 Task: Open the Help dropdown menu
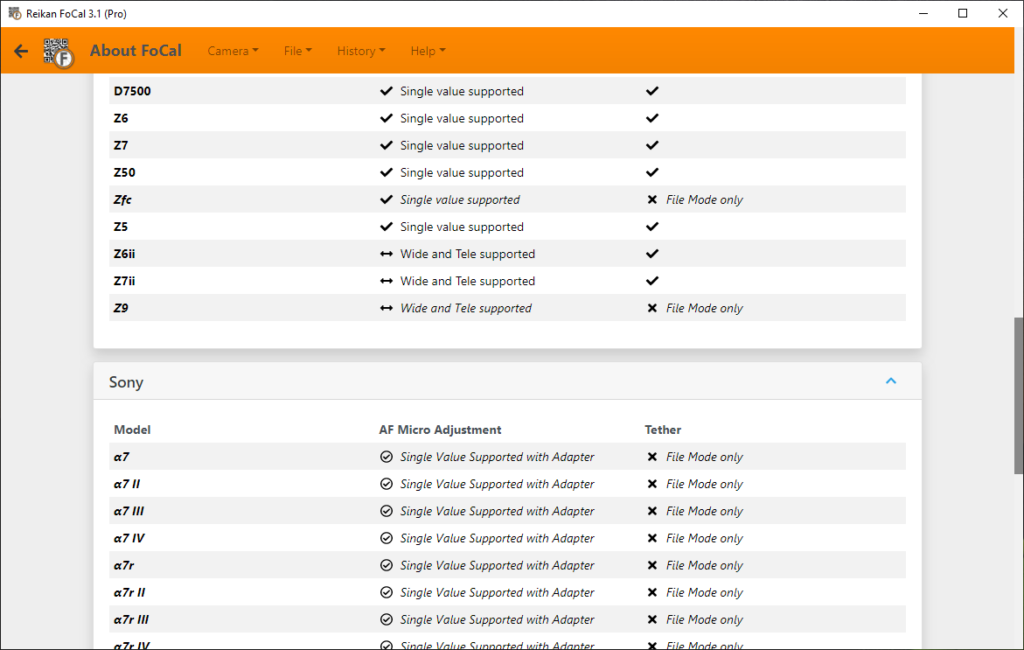click(x=428, y=51)
